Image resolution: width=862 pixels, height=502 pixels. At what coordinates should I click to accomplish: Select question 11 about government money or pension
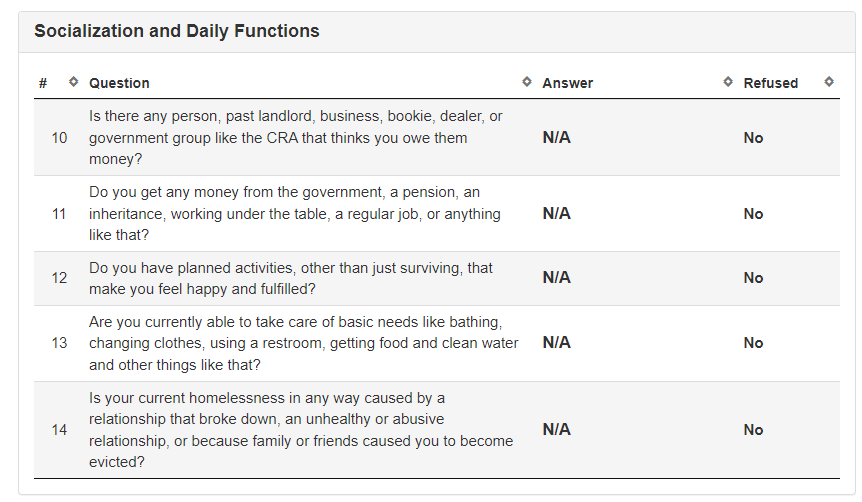tap(295, 214)
